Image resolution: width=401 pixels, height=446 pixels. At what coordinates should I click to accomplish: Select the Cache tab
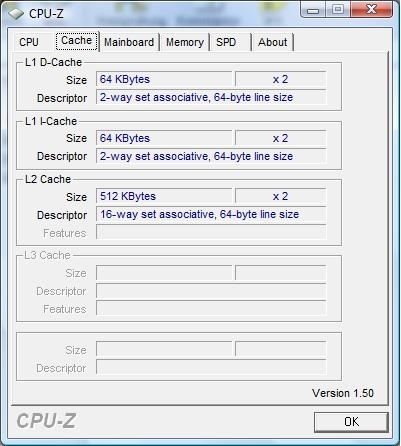coord(76,41)
